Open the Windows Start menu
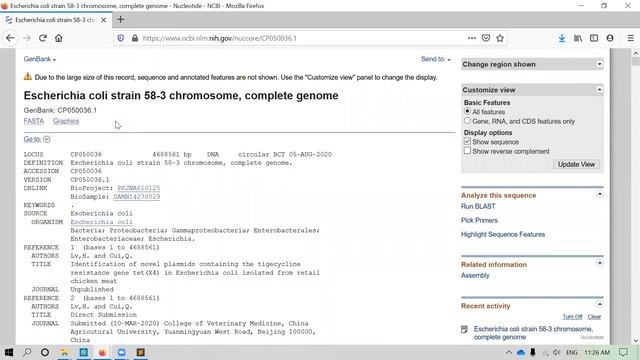The height and width of the screenshot is (360, 640). (9, 352)
